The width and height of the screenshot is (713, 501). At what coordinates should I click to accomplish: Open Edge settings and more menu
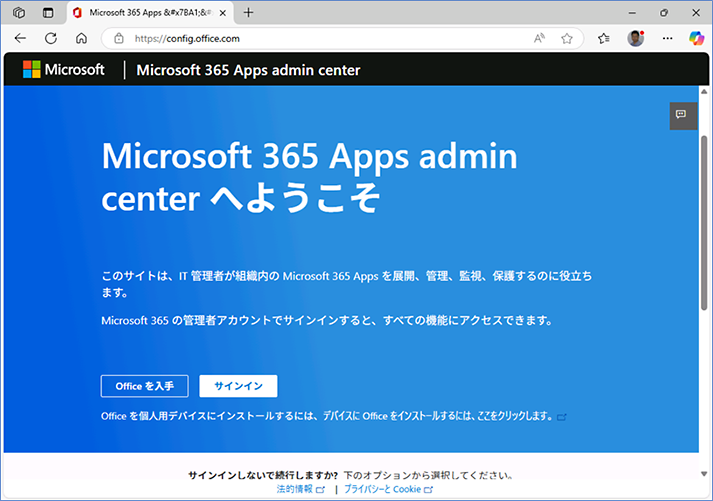coord(668,38)
